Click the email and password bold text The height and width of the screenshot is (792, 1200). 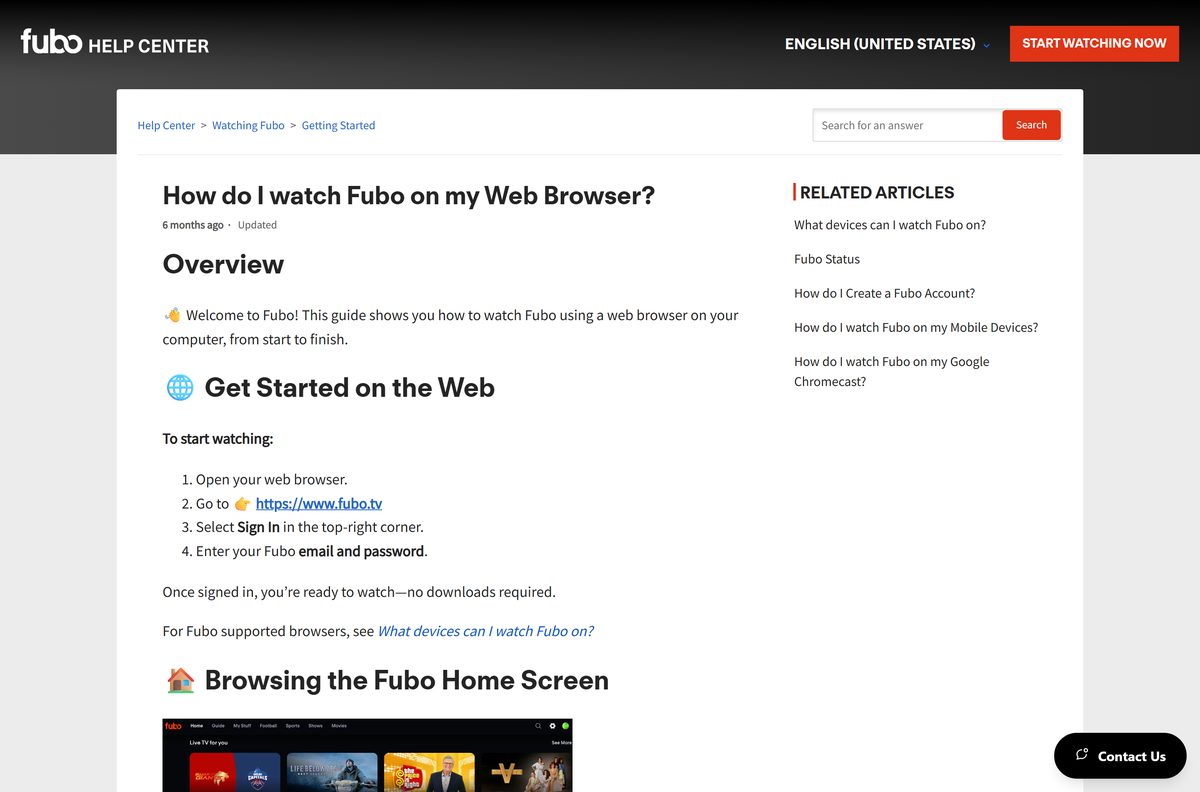[362, 551]
